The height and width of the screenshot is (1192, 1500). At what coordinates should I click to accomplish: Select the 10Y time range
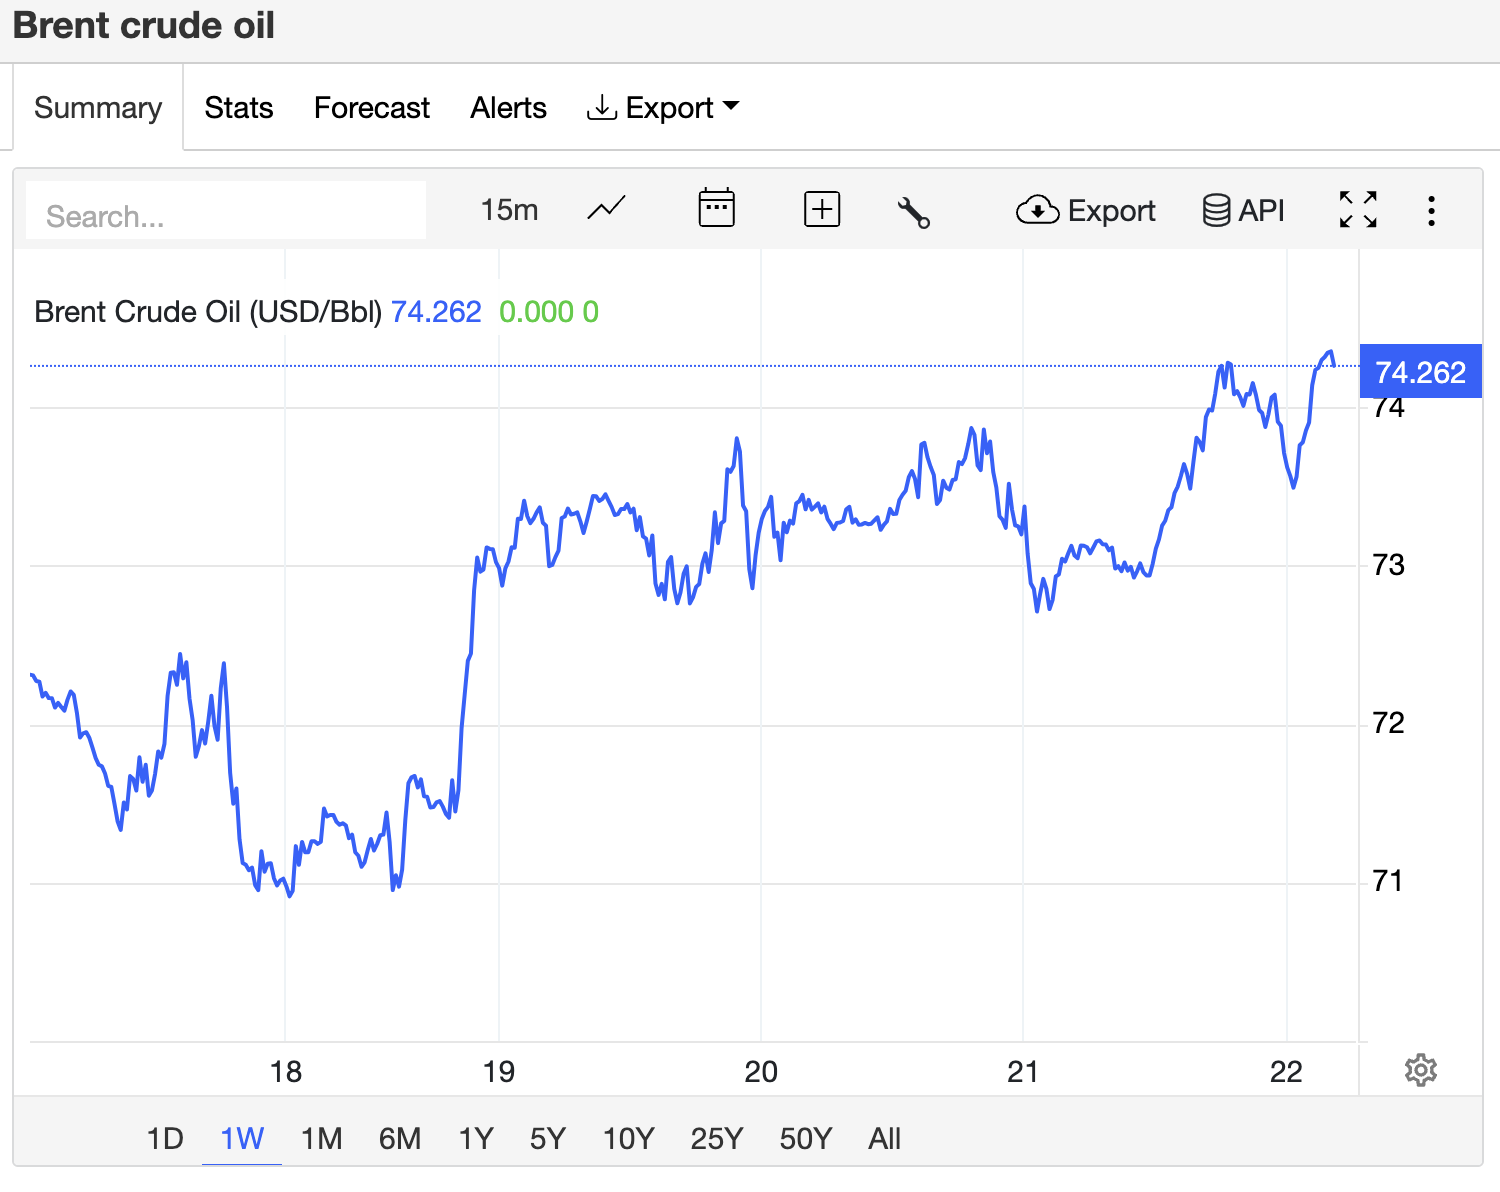point(629,1138)
